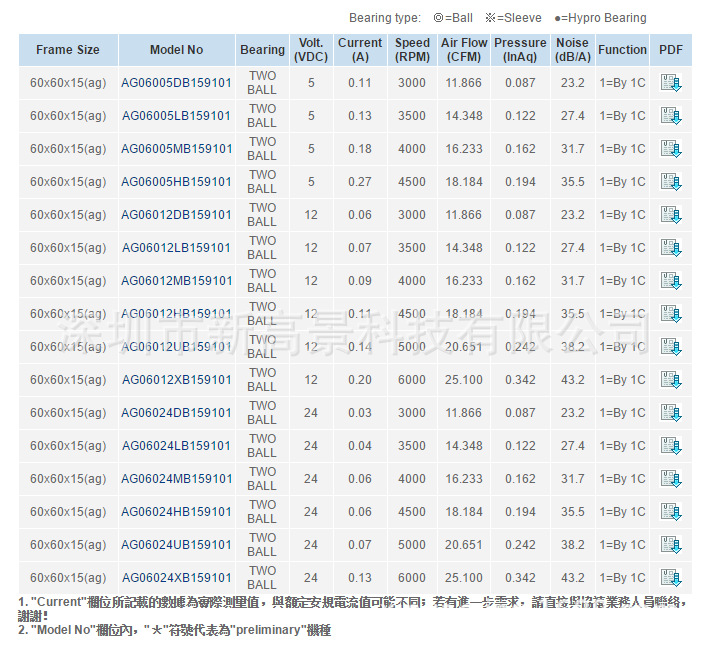The image size is (708, 649).
Task: Select 1=By 1C in AG06005DB159101 row
Action: [x=623, y=83]
